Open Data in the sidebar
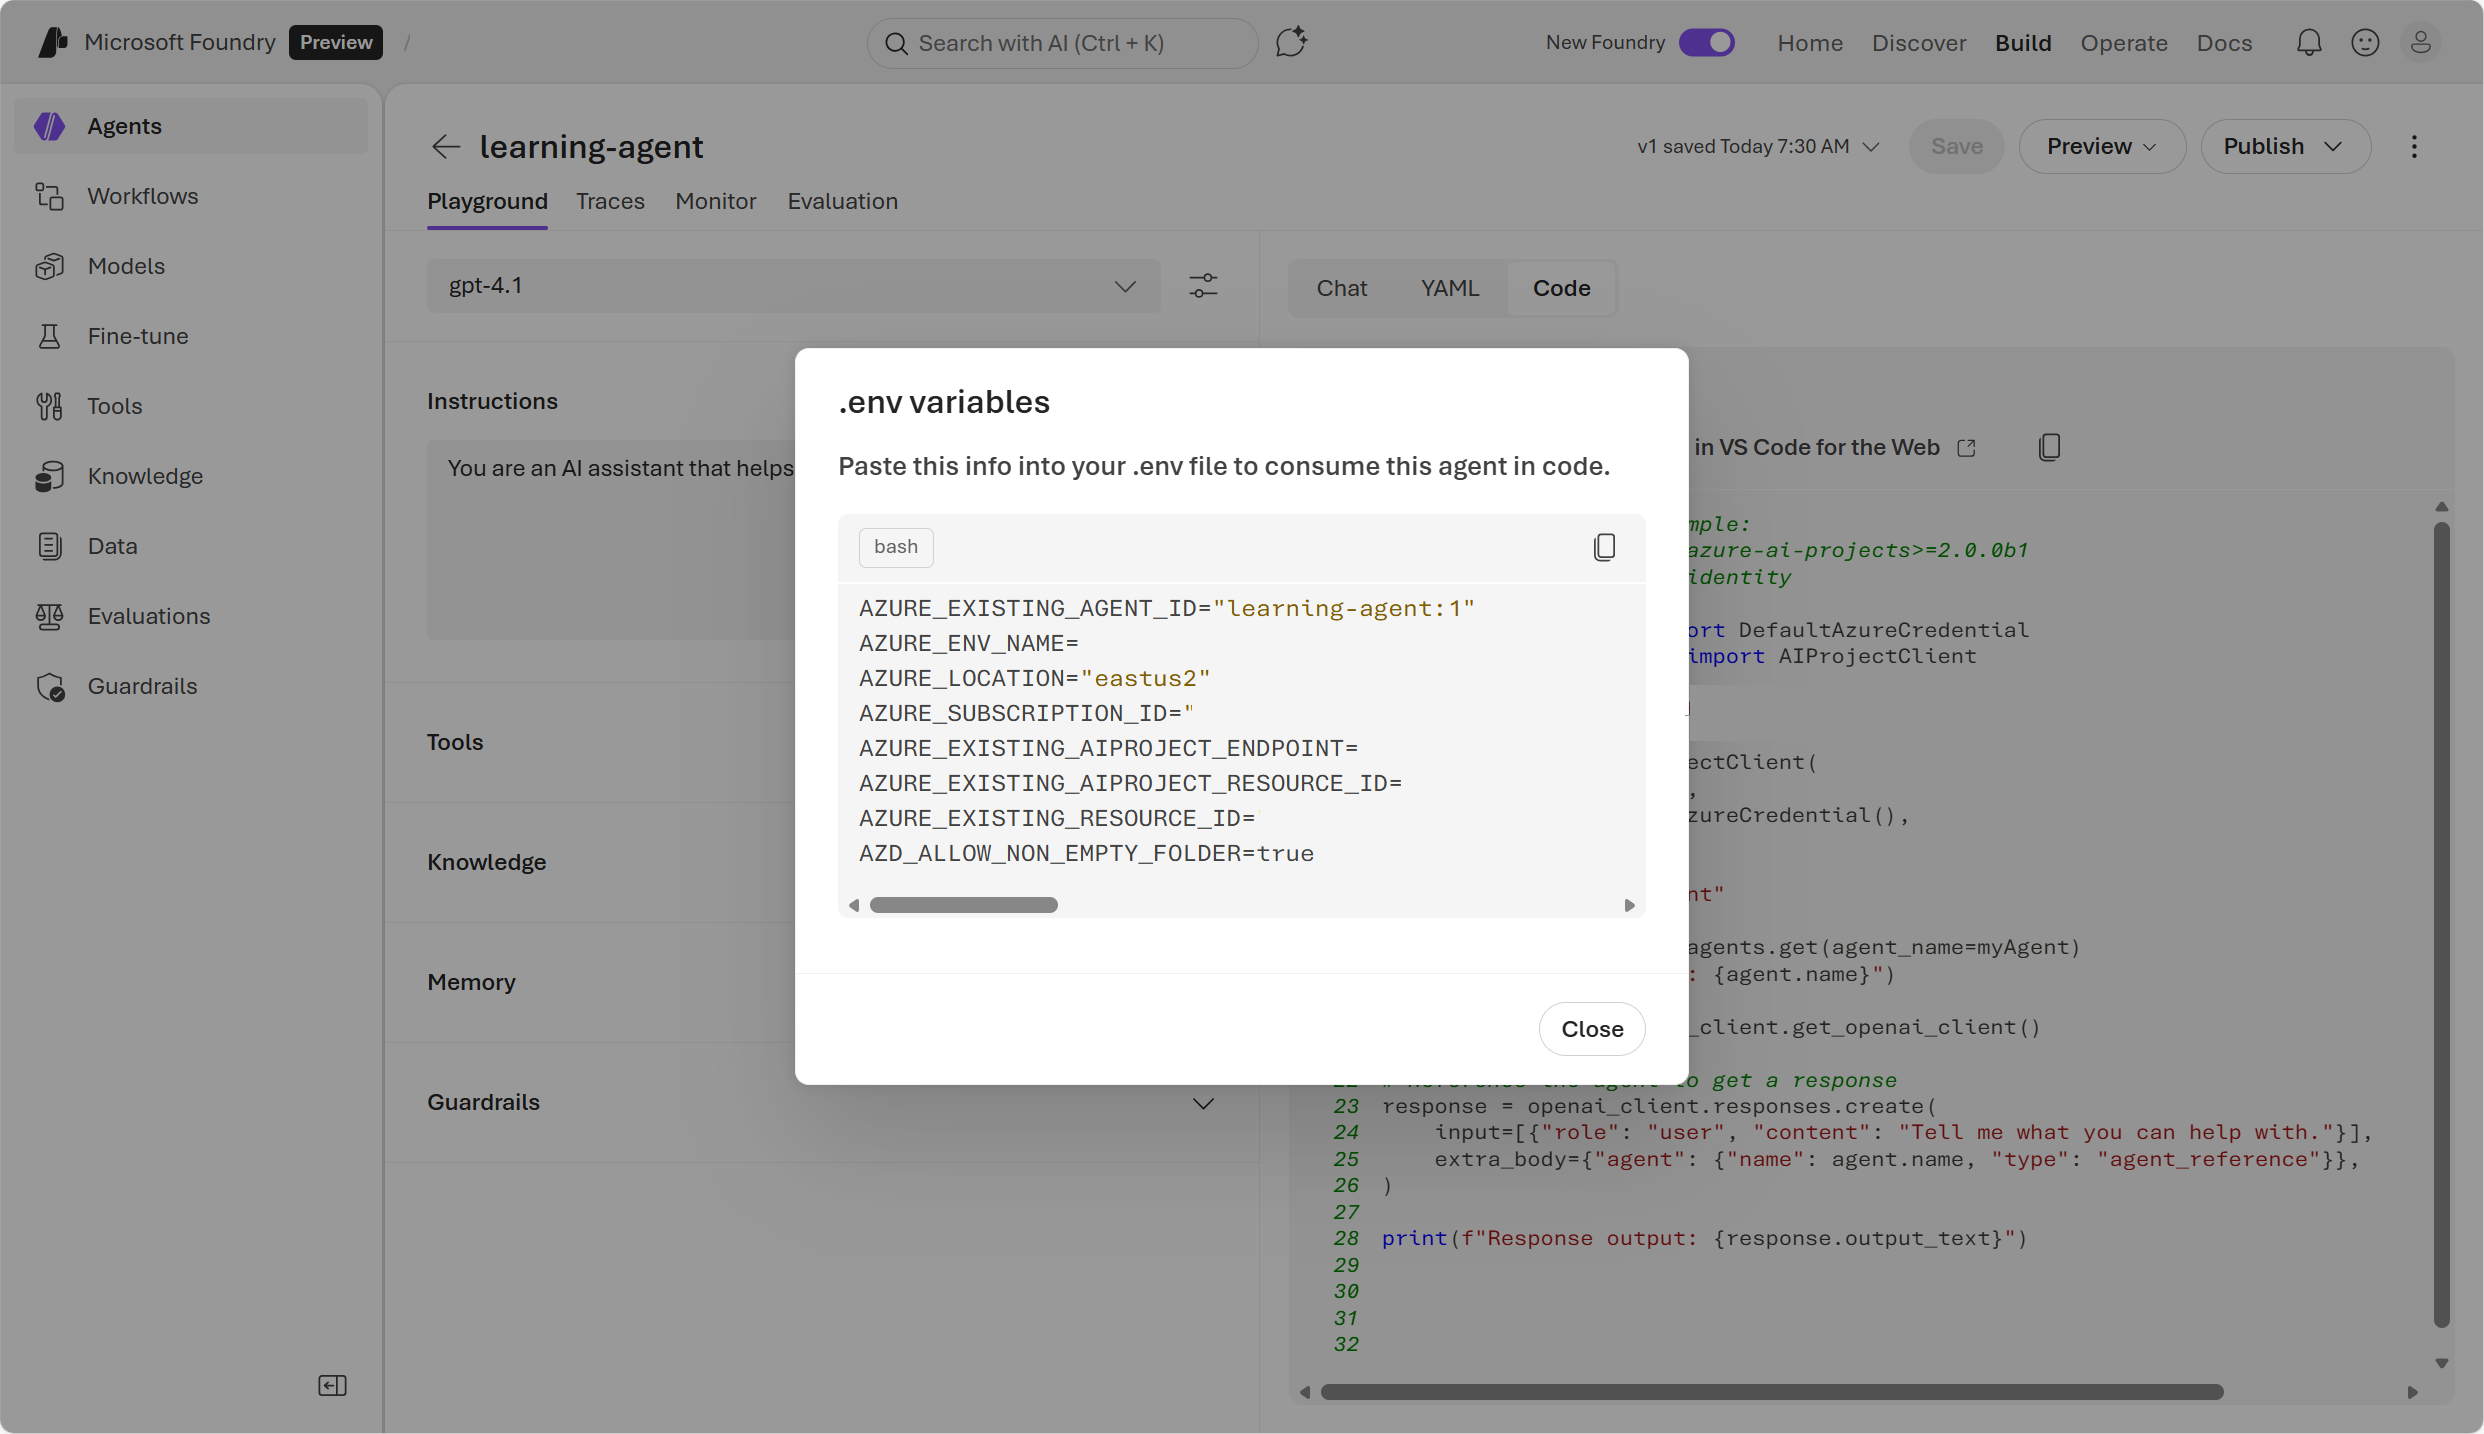 click(x=191, y=546)
